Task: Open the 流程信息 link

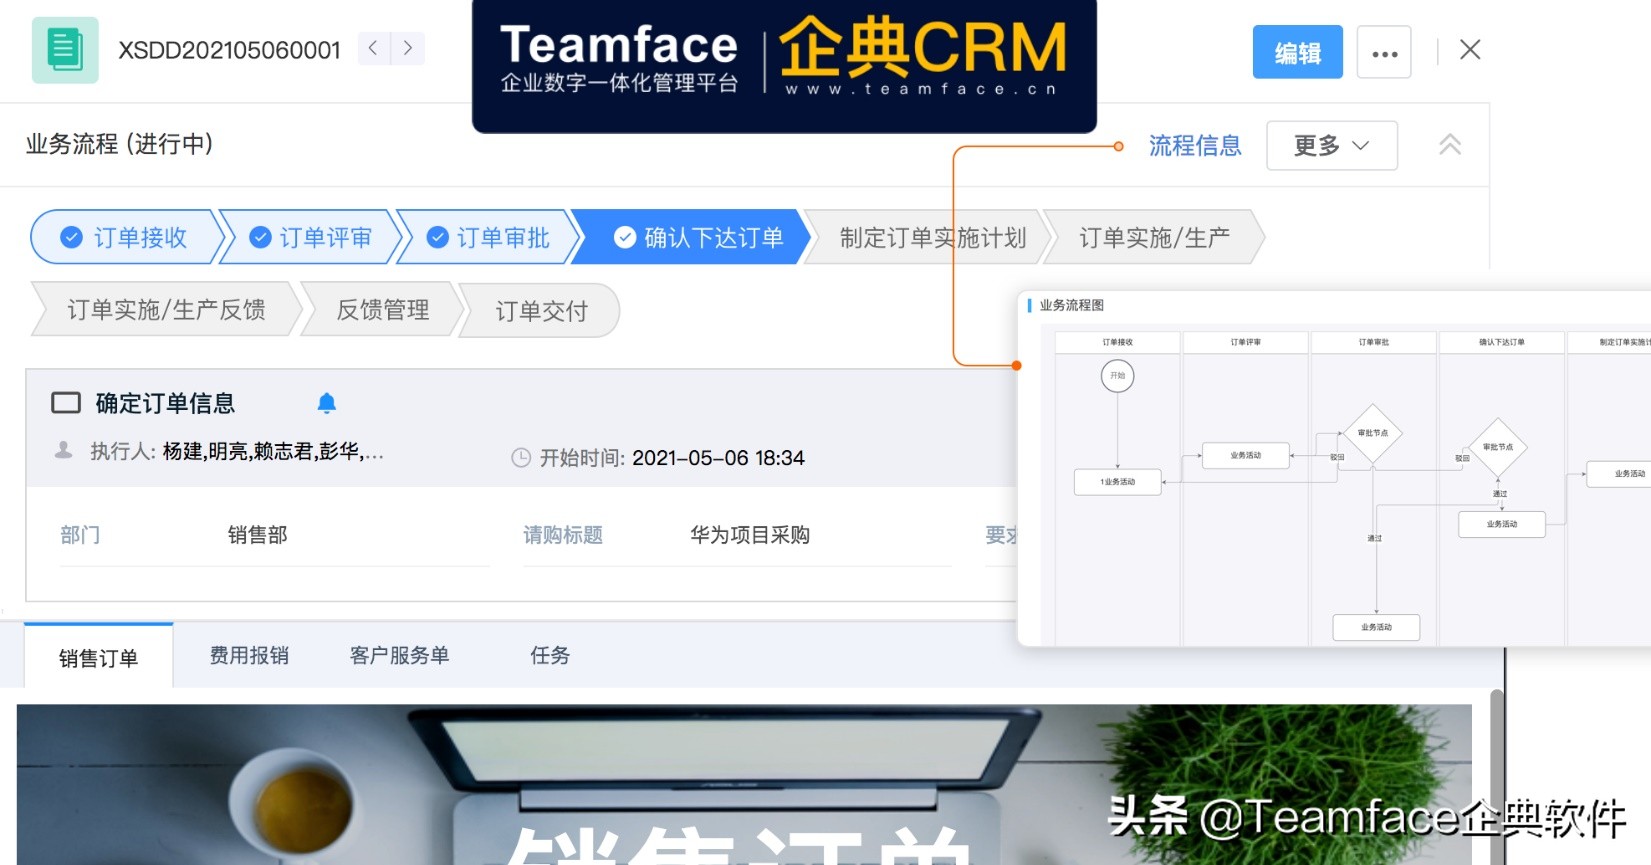Action: [1194, 146]
